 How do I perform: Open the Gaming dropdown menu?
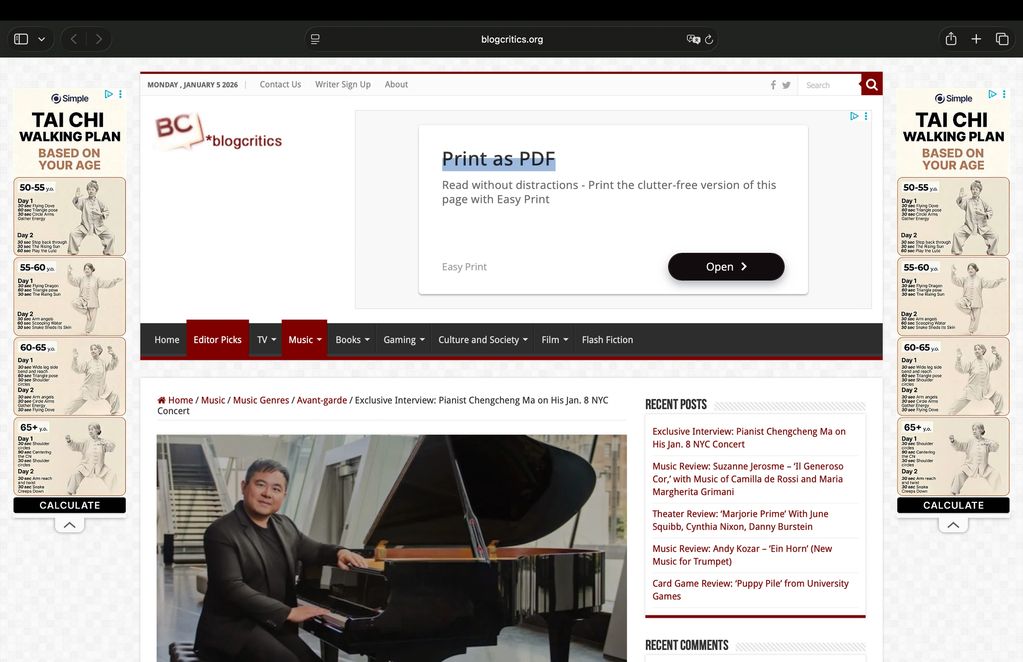tap(404, 340)
